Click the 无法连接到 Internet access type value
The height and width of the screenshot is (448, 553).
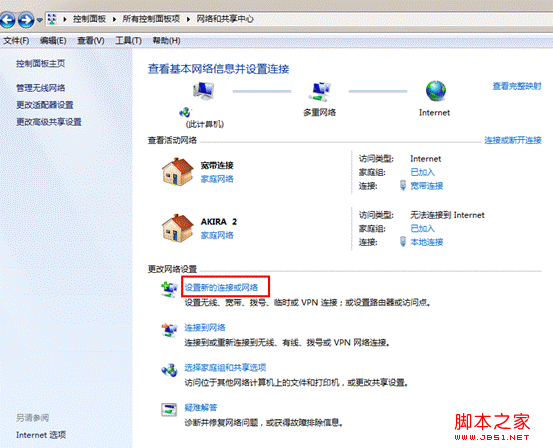(447, 215)
